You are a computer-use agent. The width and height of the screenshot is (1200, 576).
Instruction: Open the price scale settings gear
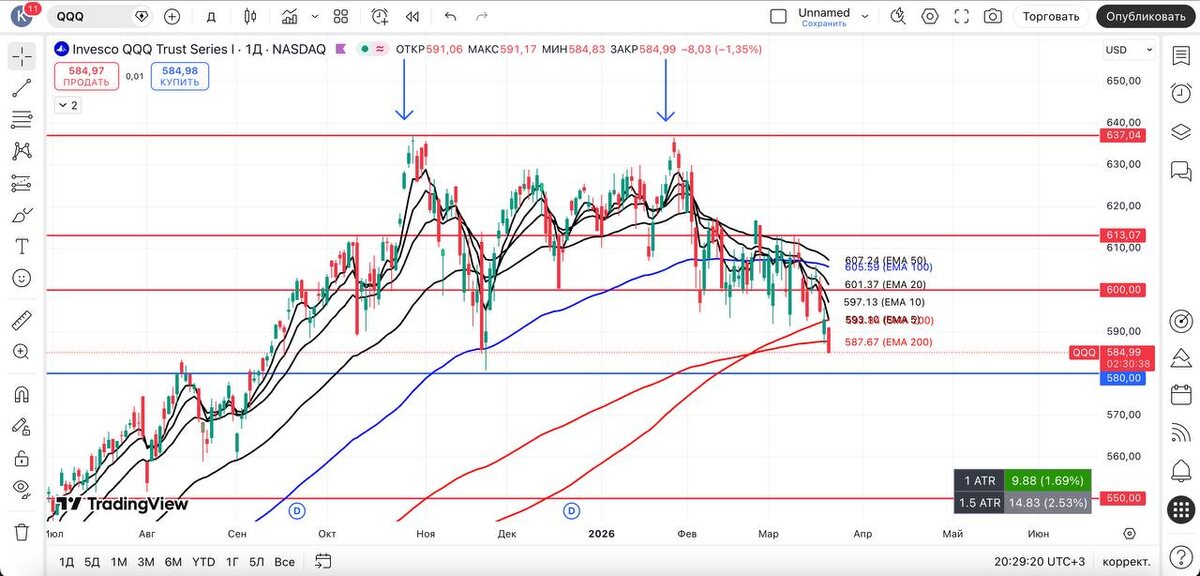click(1129, 534)
